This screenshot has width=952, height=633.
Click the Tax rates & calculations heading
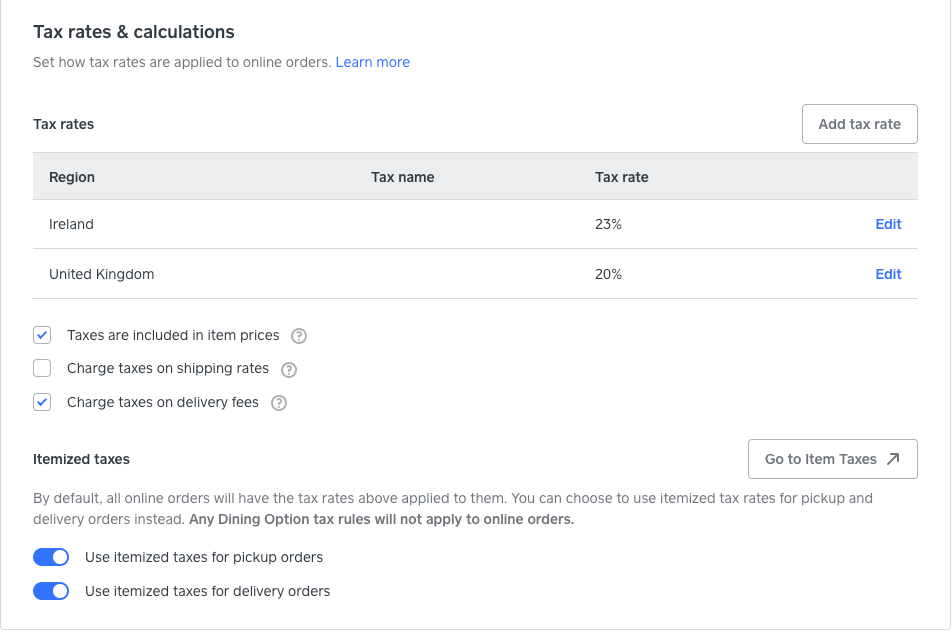coord(134,32)
